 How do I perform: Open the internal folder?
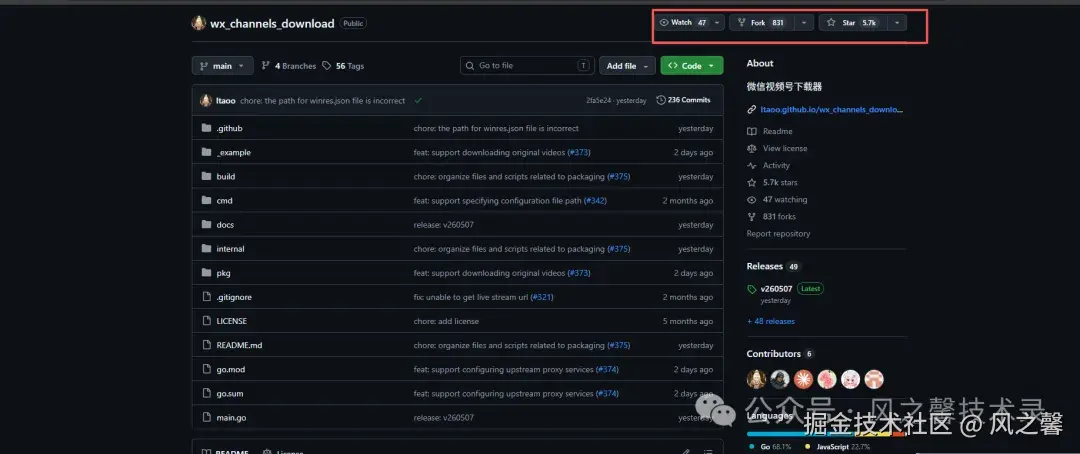click(230, 249)
